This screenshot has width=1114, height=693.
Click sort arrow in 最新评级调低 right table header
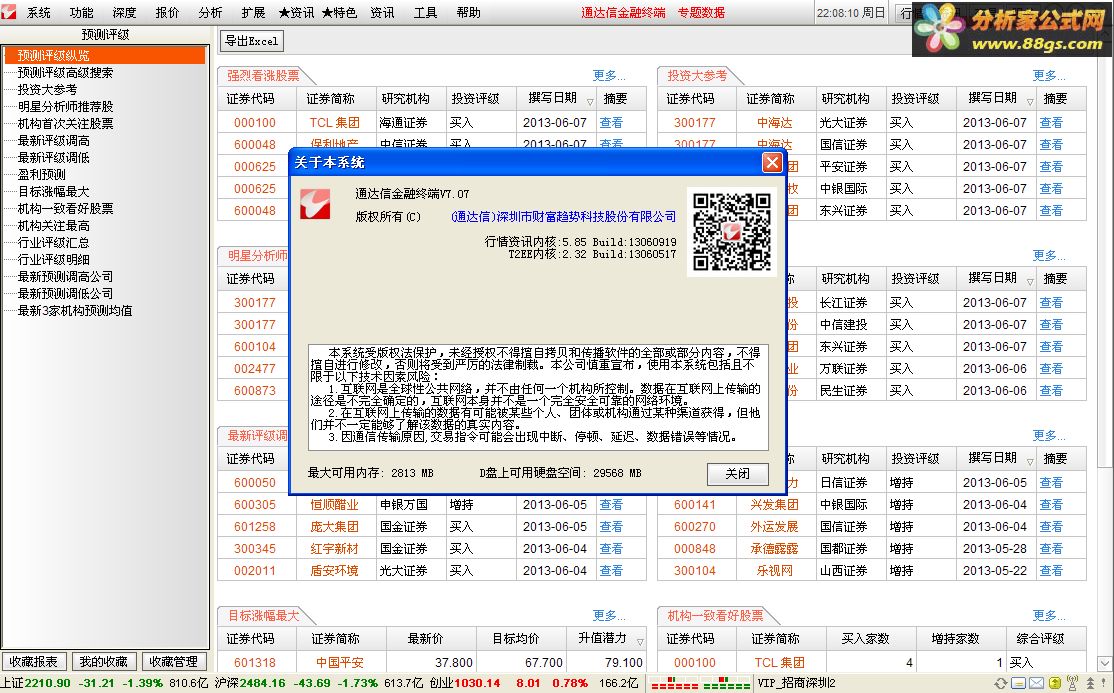(1029, 461)
